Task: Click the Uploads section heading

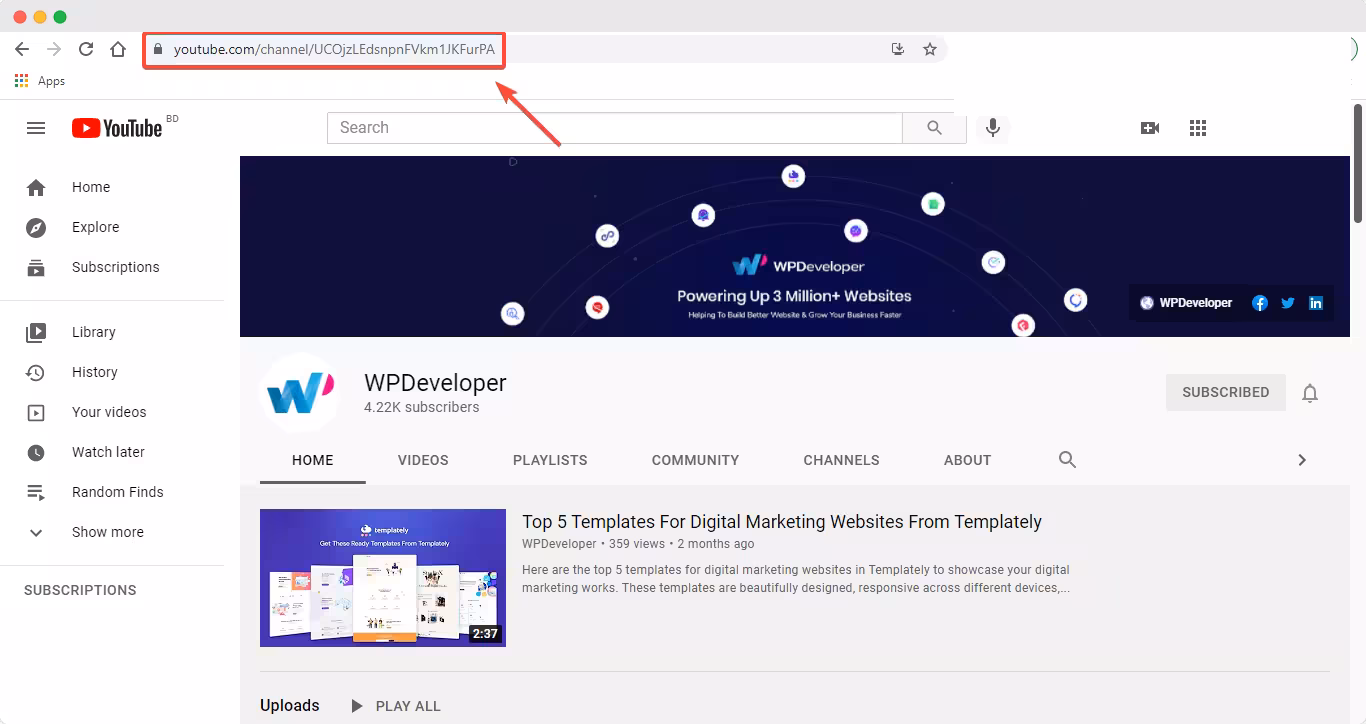Action: [290, 706]
